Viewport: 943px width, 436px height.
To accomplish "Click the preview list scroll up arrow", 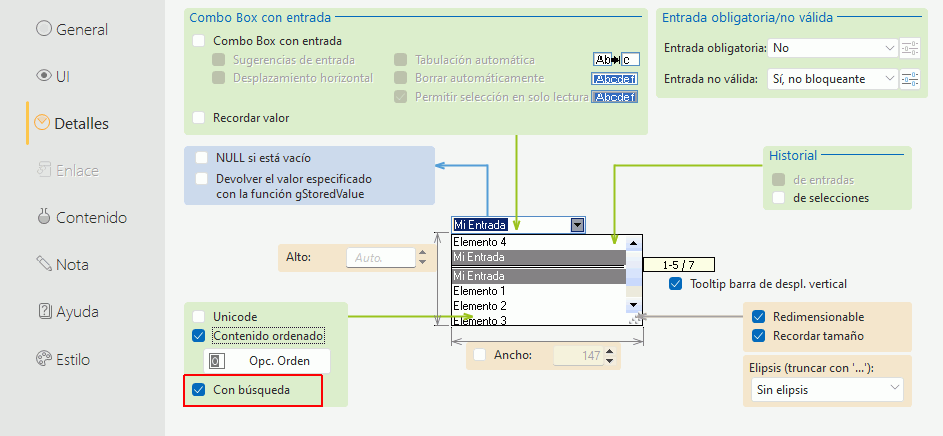I will pyautogui.click(x=633, y=242).
